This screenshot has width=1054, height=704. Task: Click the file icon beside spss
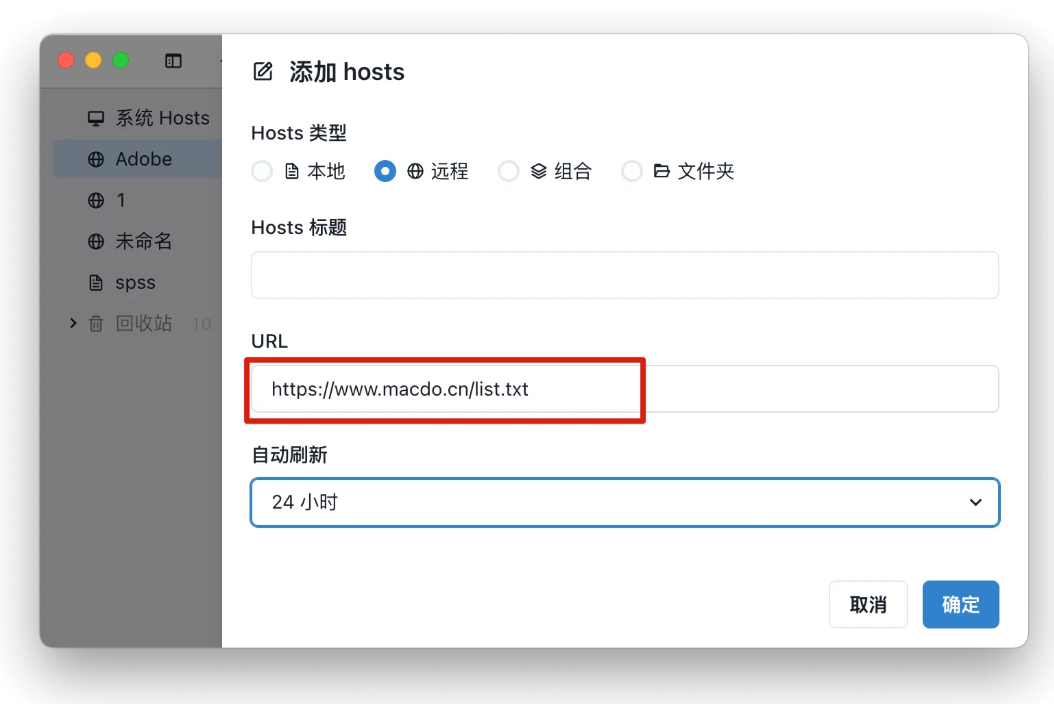(x=96, y=283)
